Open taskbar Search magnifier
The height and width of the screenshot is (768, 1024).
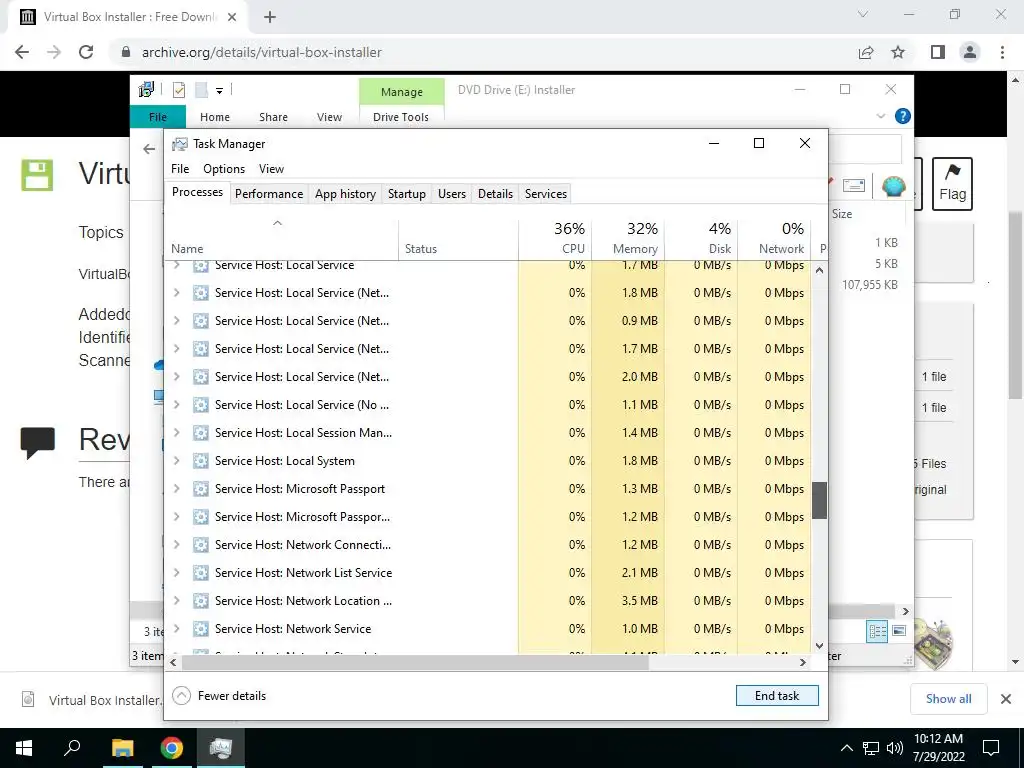point(72,747)
